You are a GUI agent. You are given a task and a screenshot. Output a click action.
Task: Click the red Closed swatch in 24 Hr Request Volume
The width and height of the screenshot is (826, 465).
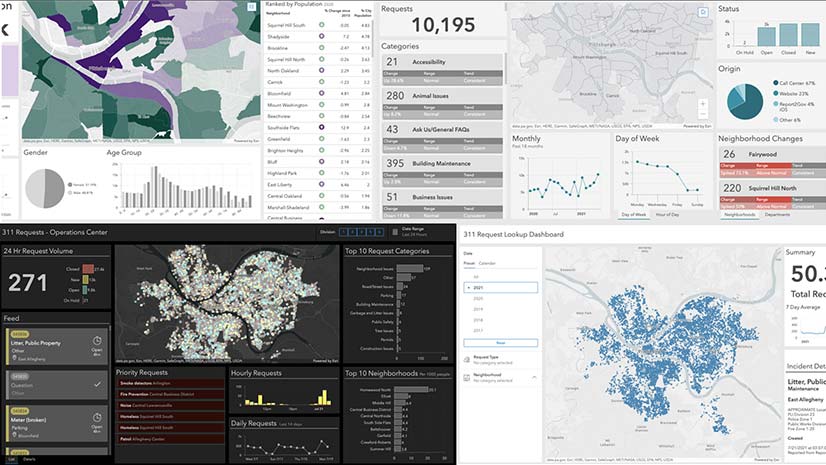tap(88, 269)
